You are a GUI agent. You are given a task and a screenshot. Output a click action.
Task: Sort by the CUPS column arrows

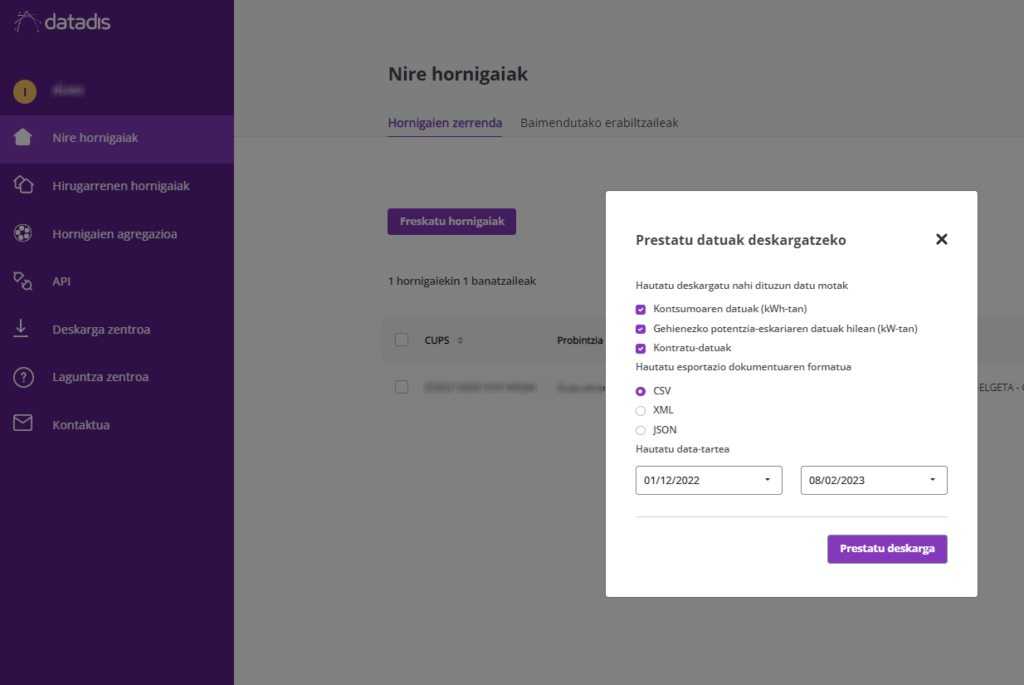point(460,340)
